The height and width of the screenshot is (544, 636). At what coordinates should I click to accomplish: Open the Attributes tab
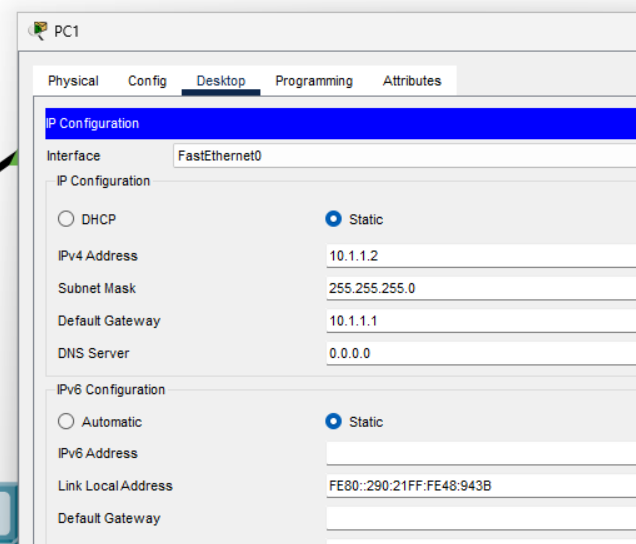click(x=412, y=81)
